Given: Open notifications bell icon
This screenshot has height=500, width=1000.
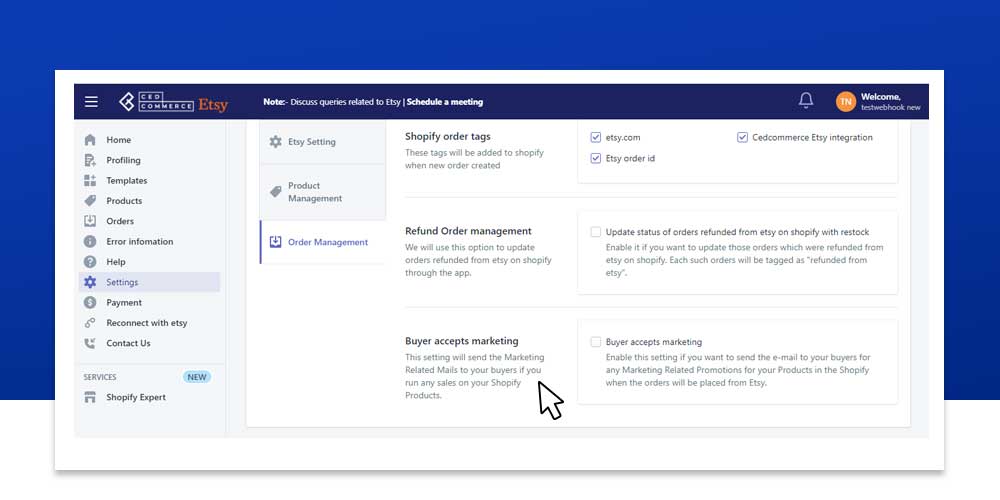Looking at the screenshot, I should tap(806, 101).
